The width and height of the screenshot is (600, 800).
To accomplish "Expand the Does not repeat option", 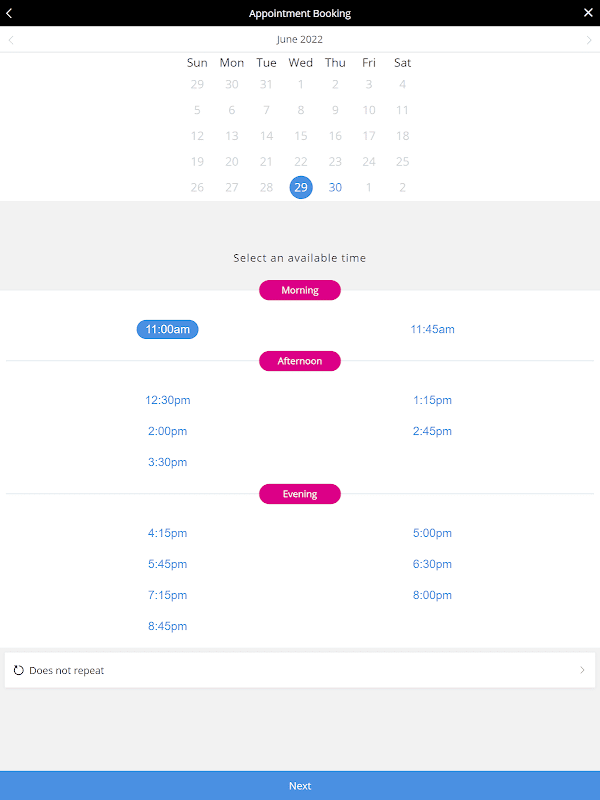I will click(x=582, y=670).
